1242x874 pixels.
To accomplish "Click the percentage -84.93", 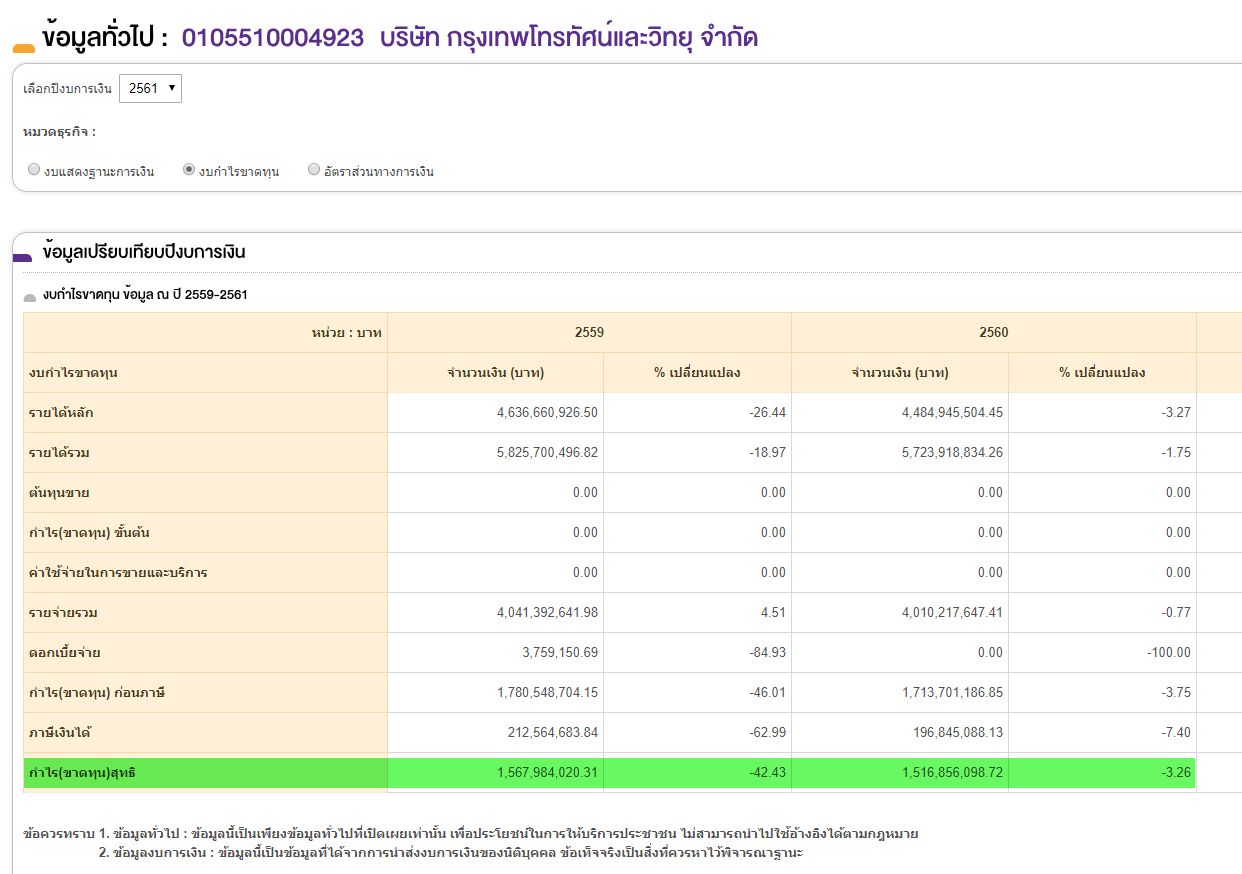I will point(767,653).
